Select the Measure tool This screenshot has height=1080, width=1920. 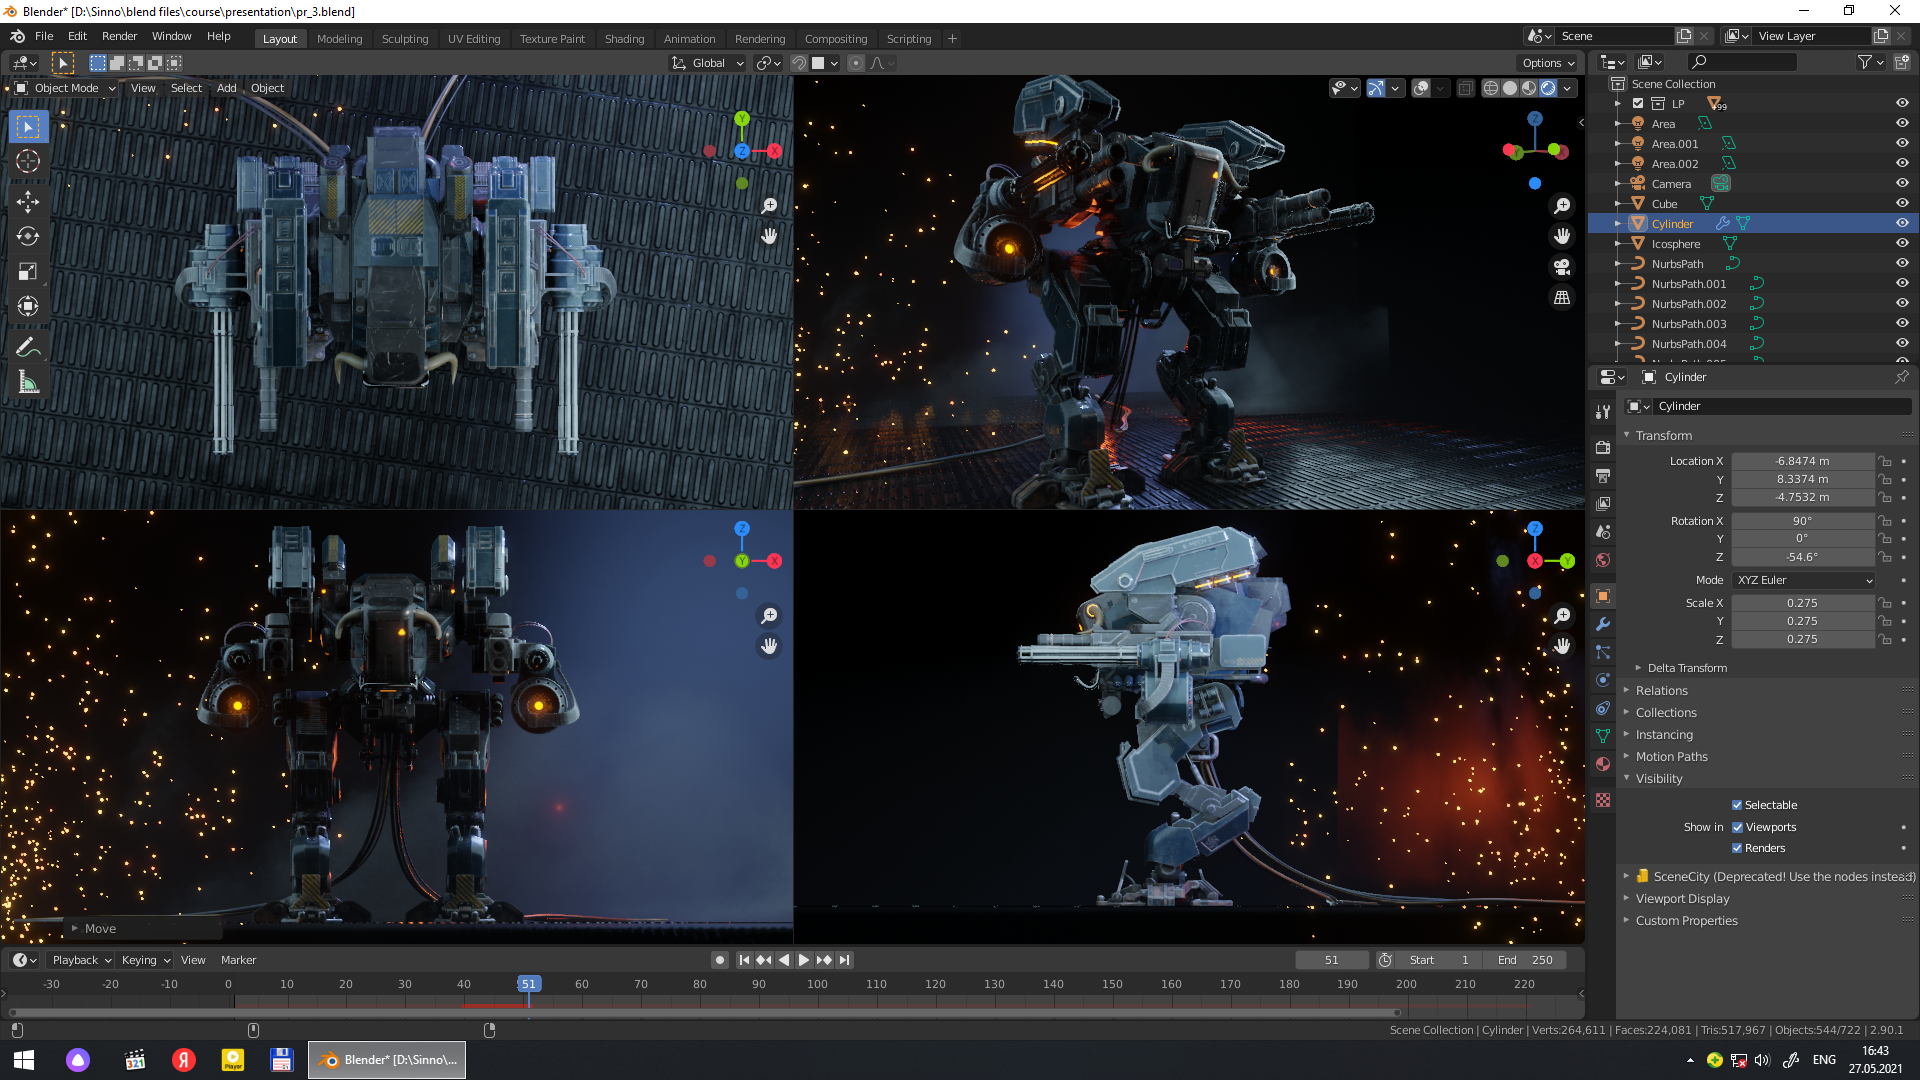[28, 383]
